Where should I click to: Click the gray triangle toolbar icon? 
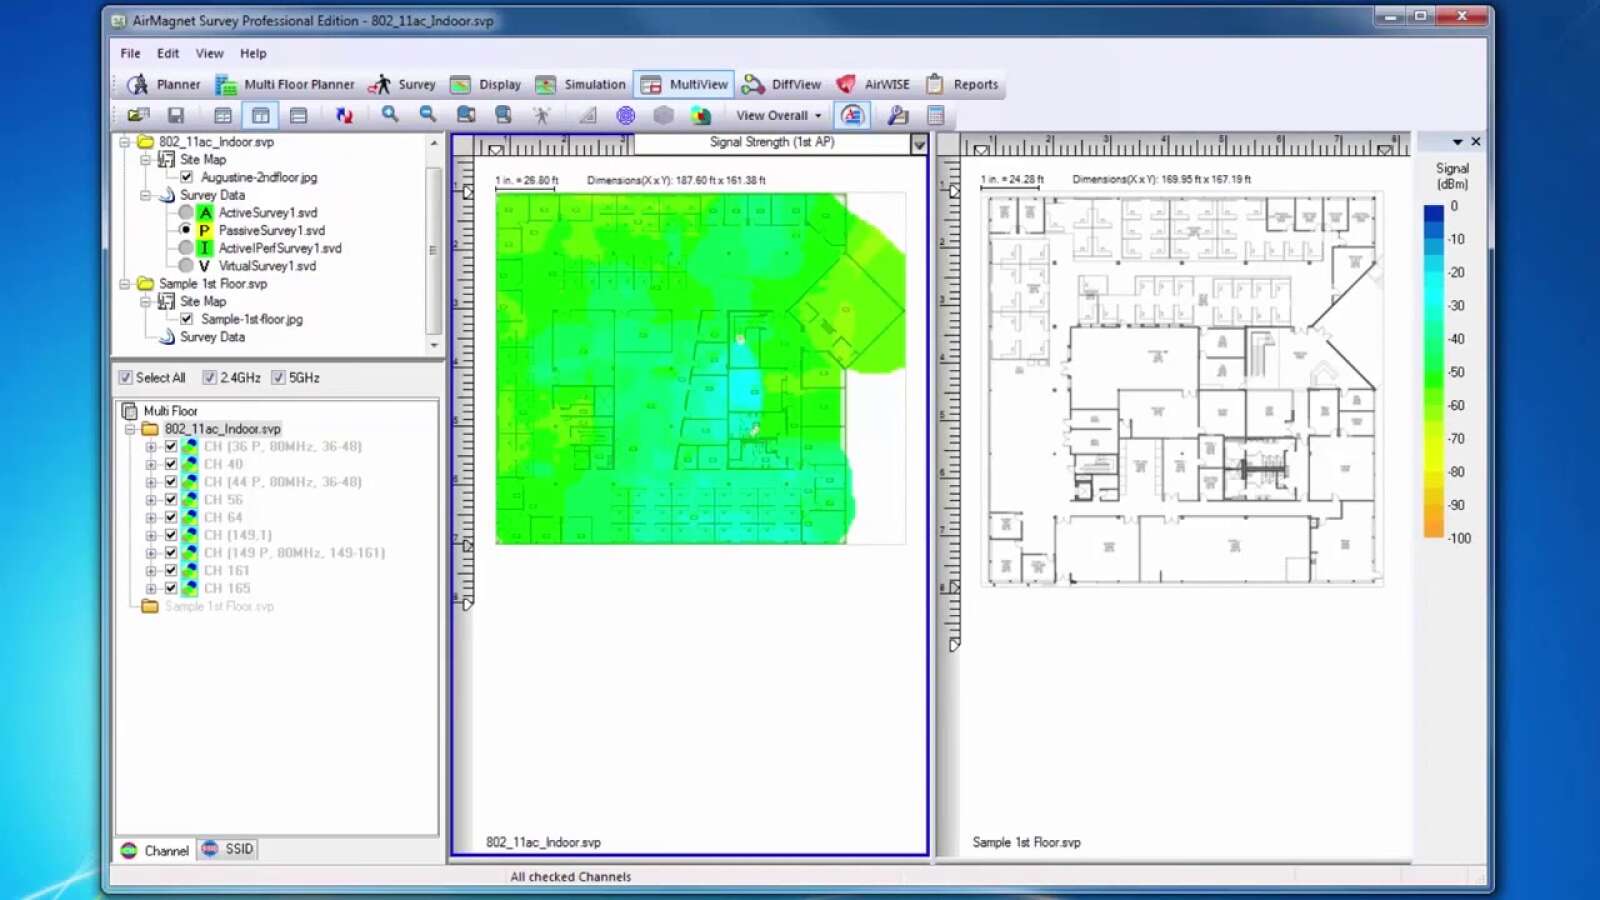tap(588, 115)
